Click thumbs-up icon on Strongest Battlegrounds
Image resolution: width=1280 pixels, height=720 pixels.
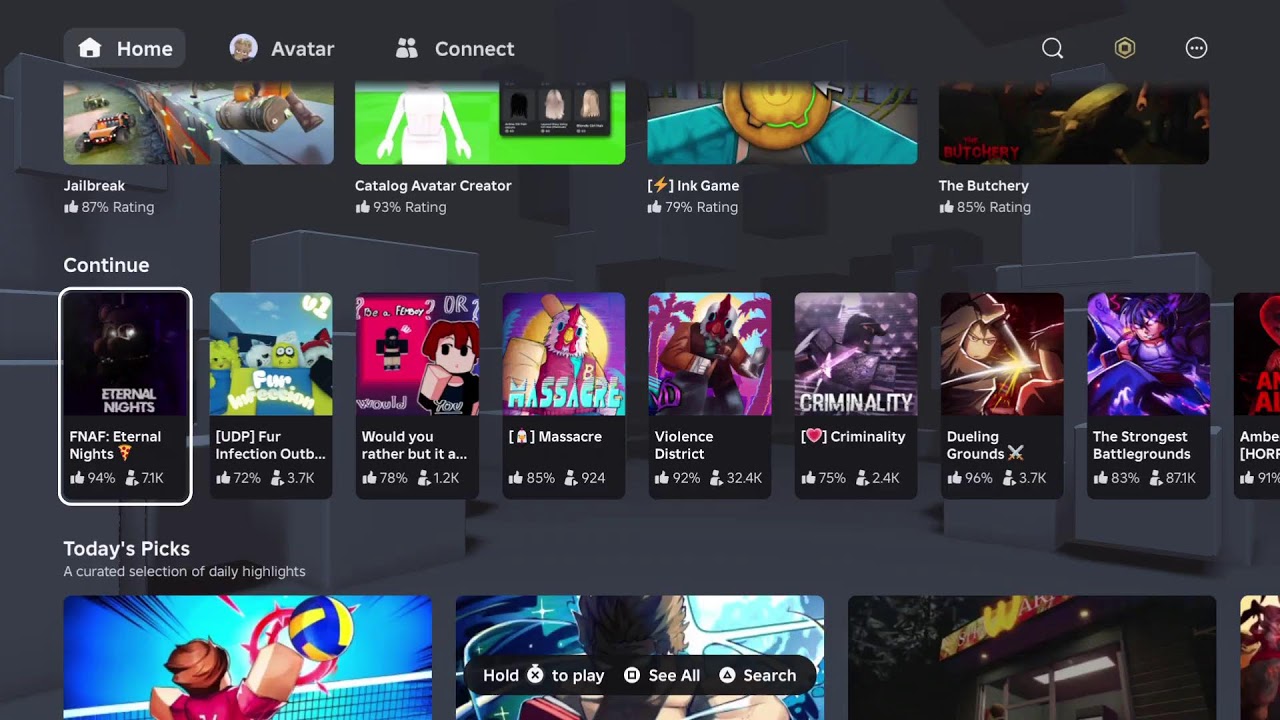1100,478
